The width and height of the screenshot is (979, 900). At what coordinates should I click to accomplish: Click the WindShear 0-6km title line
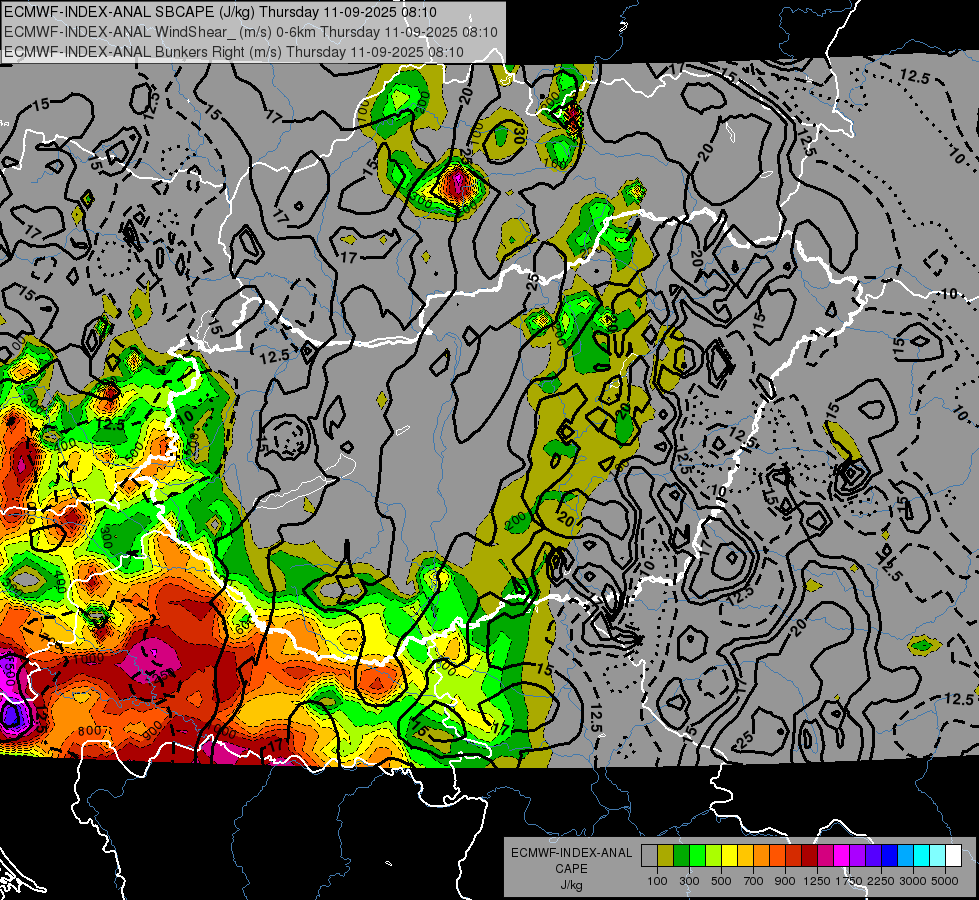pyautogui.click(x=250, y=32)
